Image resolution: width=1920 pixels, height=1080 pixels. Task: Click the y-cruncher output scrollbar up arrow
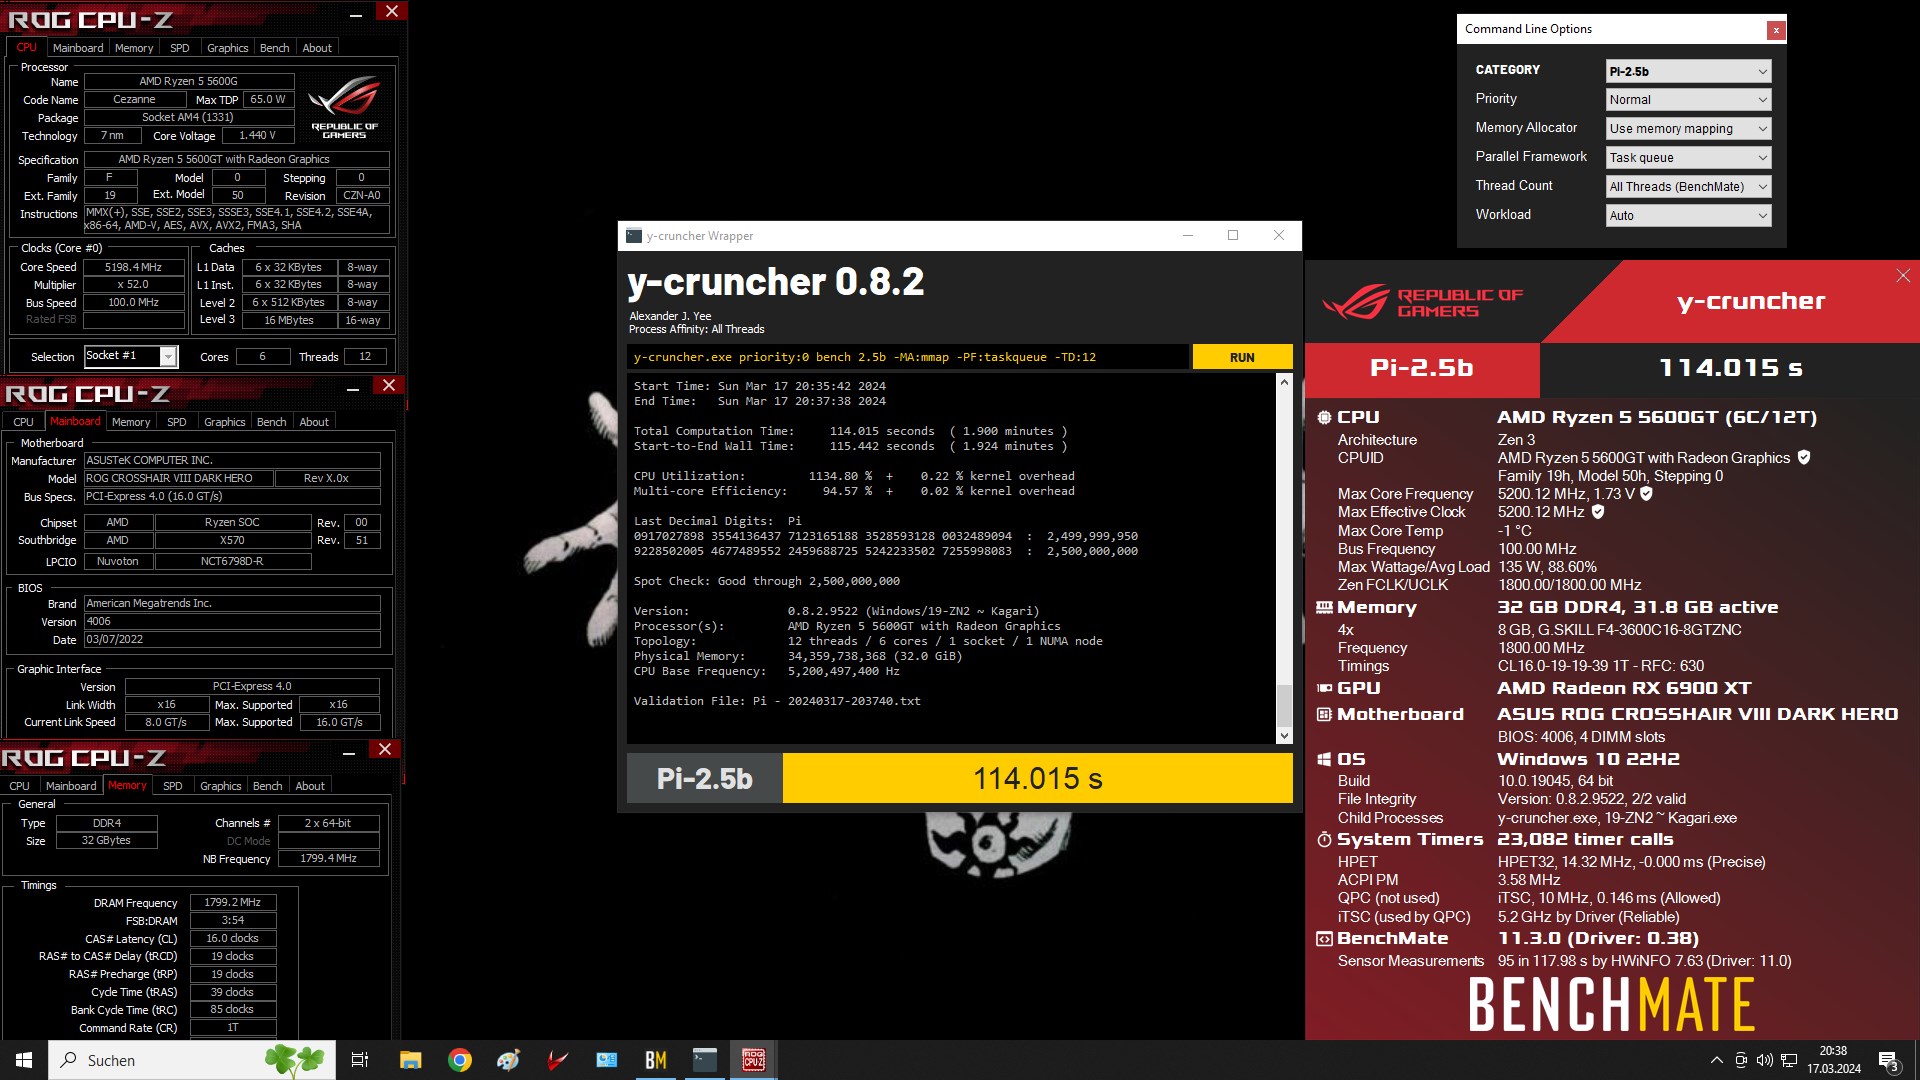click(x=1284, y=382)
